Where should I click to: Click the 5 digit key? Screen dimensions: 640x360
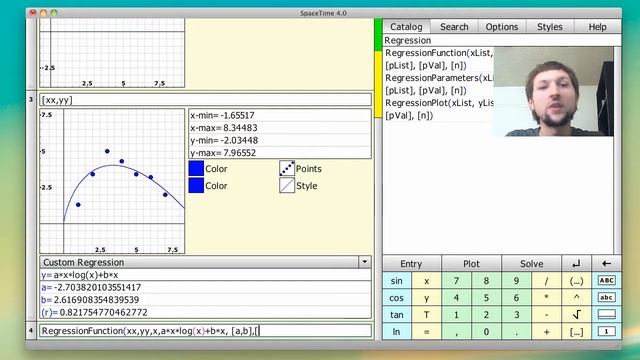click(486, 298)
